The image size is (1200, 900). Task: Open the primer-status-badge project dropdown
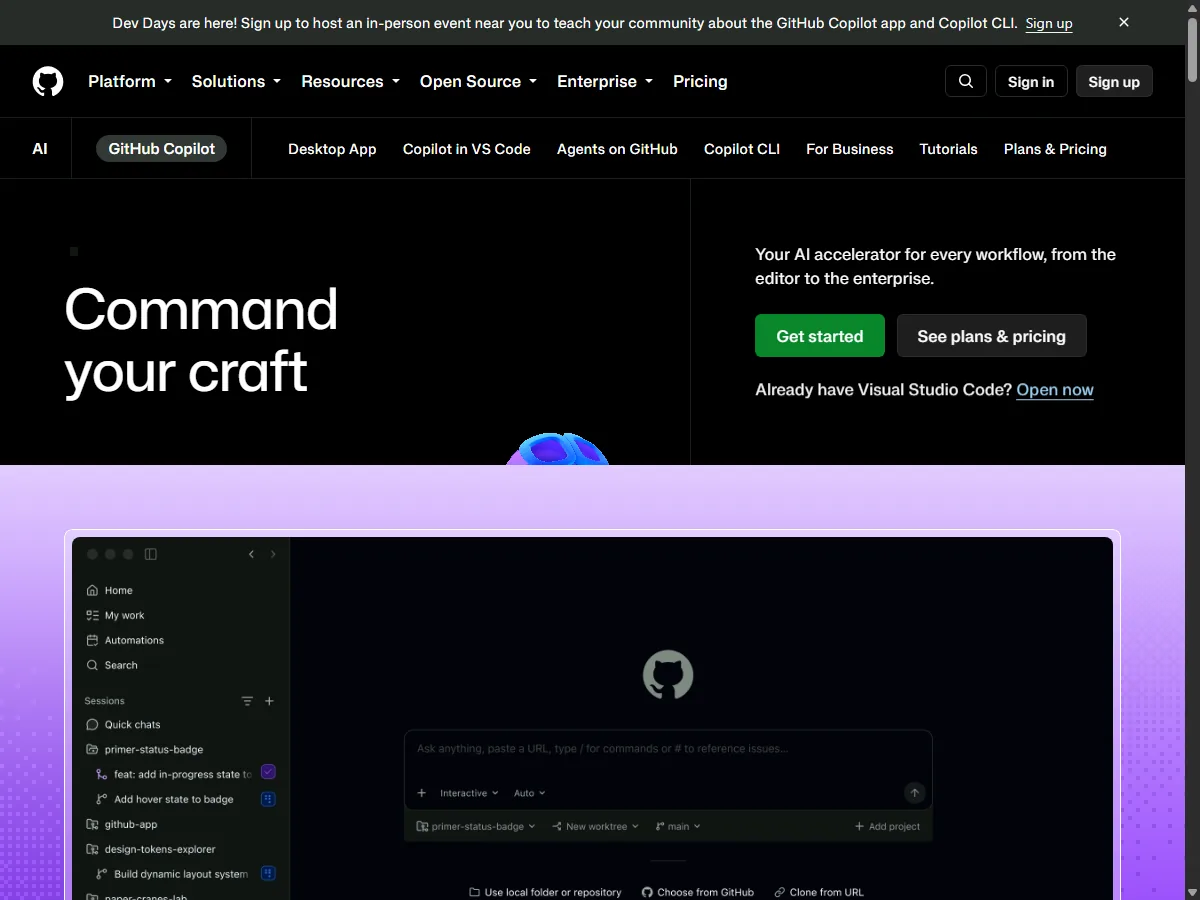click(476, 827)
